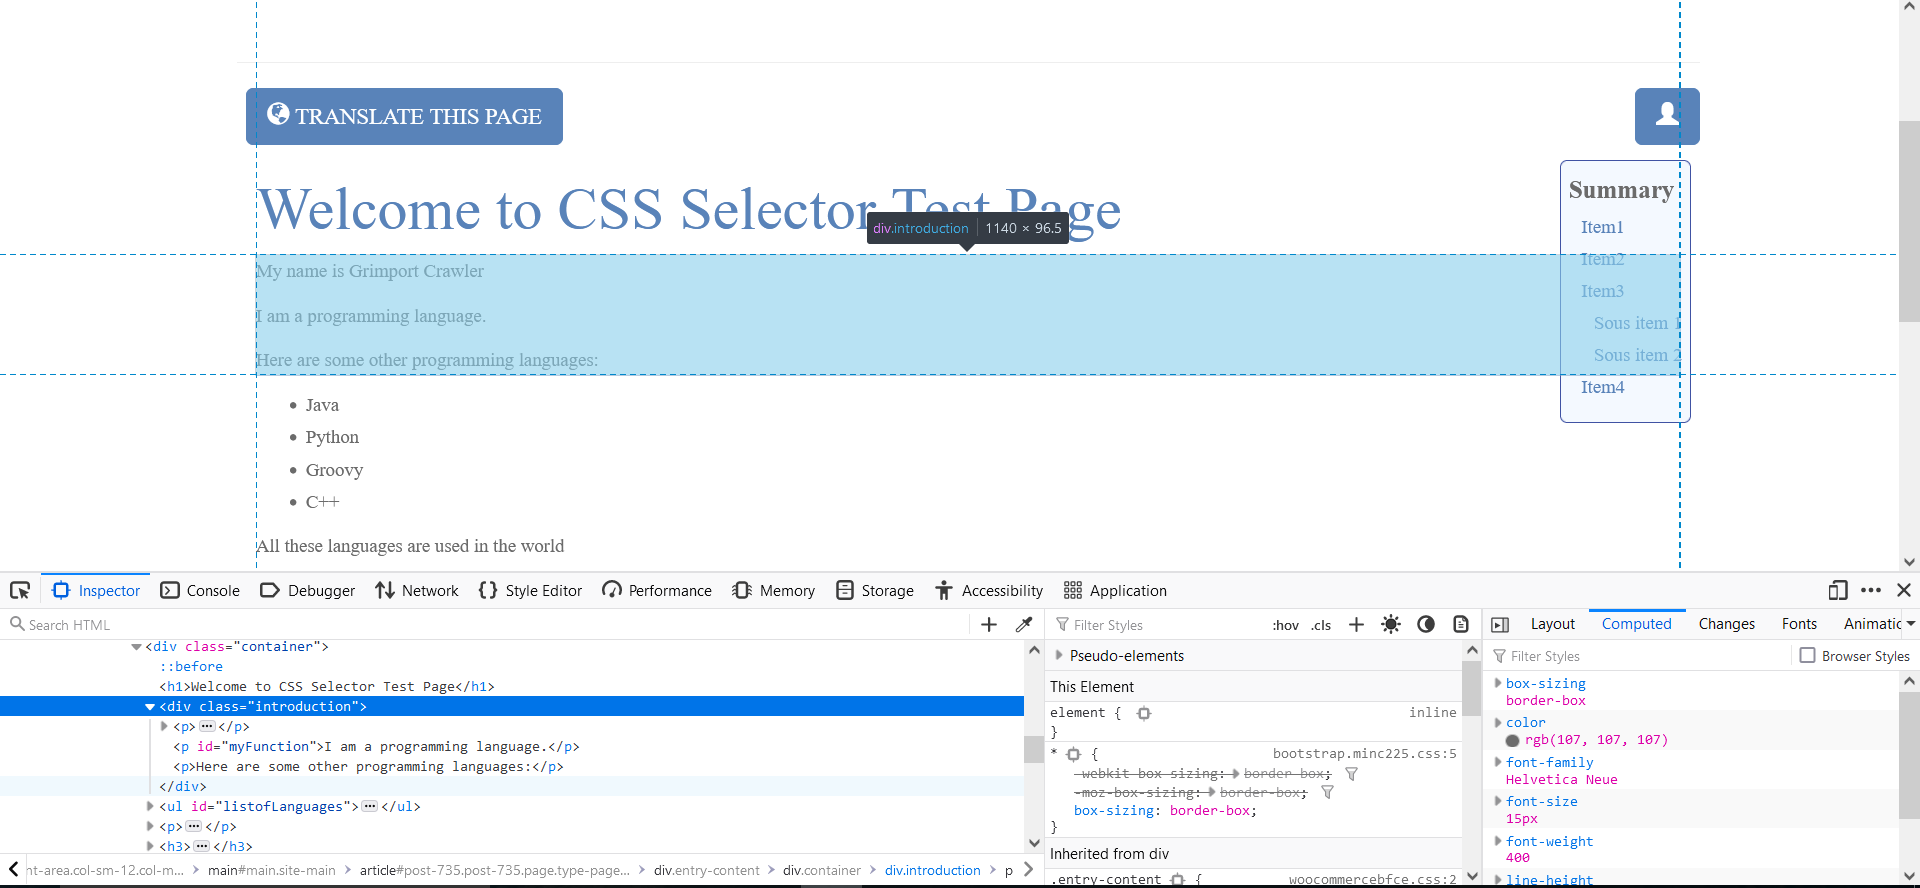Open the Application tab
1920x888 pixels.
pos(1115,590)
